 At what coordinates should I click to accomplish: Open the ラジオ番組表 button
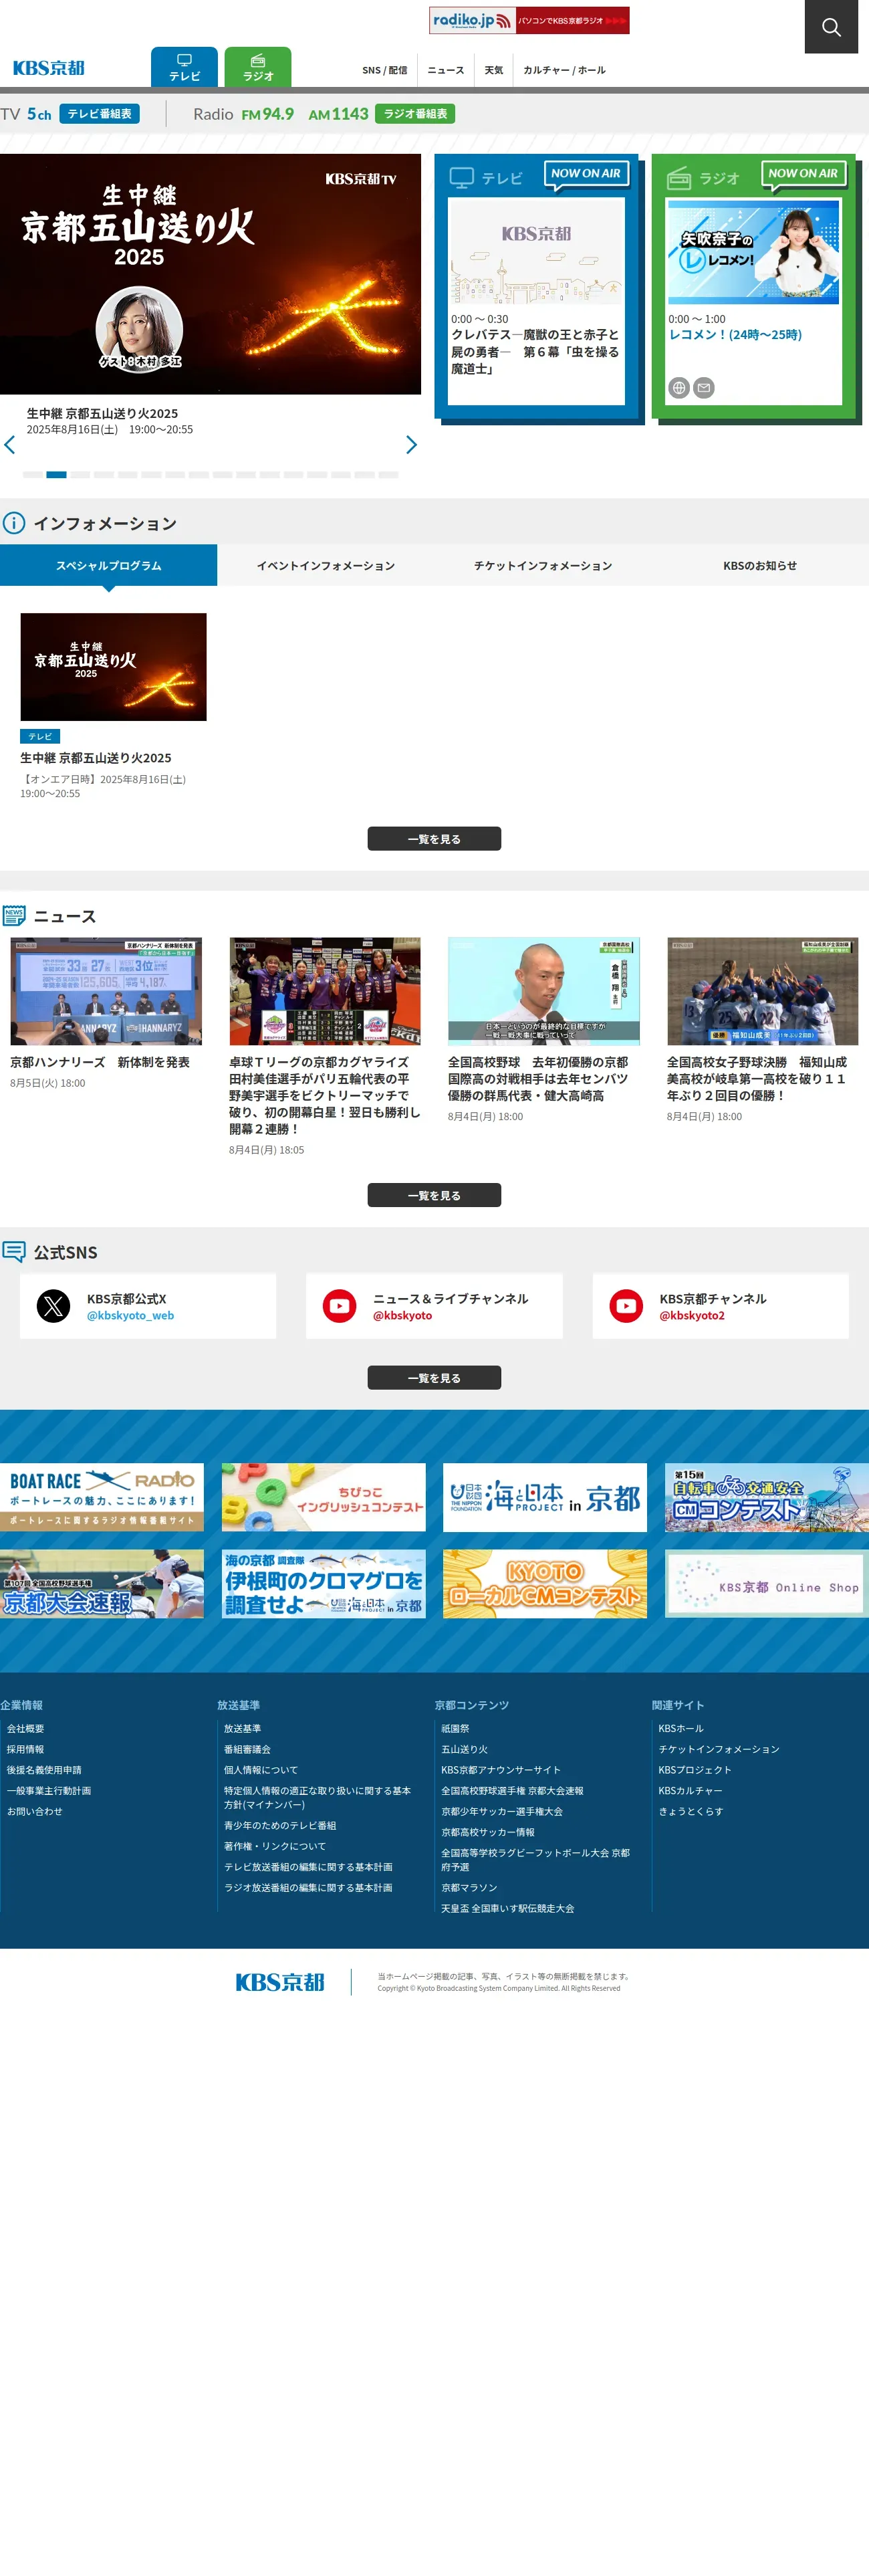tap(415, 114)
